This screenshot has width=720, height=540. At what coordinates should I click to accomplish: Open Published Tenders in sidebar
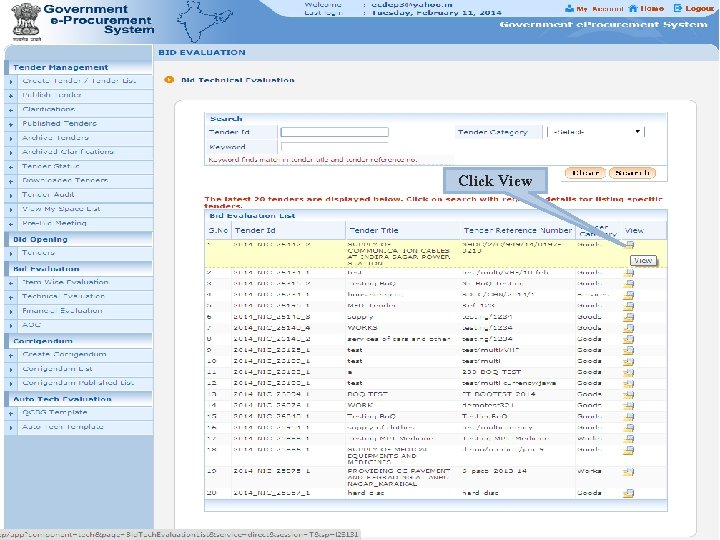click(60, 124)
